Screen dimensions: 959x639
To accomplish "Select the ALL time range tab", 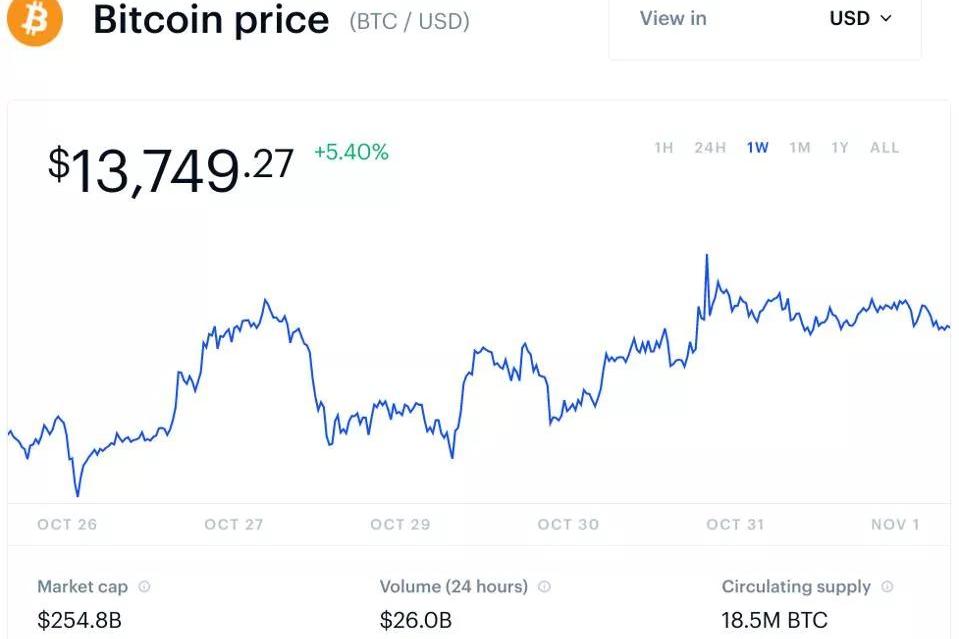I will 884,148.
